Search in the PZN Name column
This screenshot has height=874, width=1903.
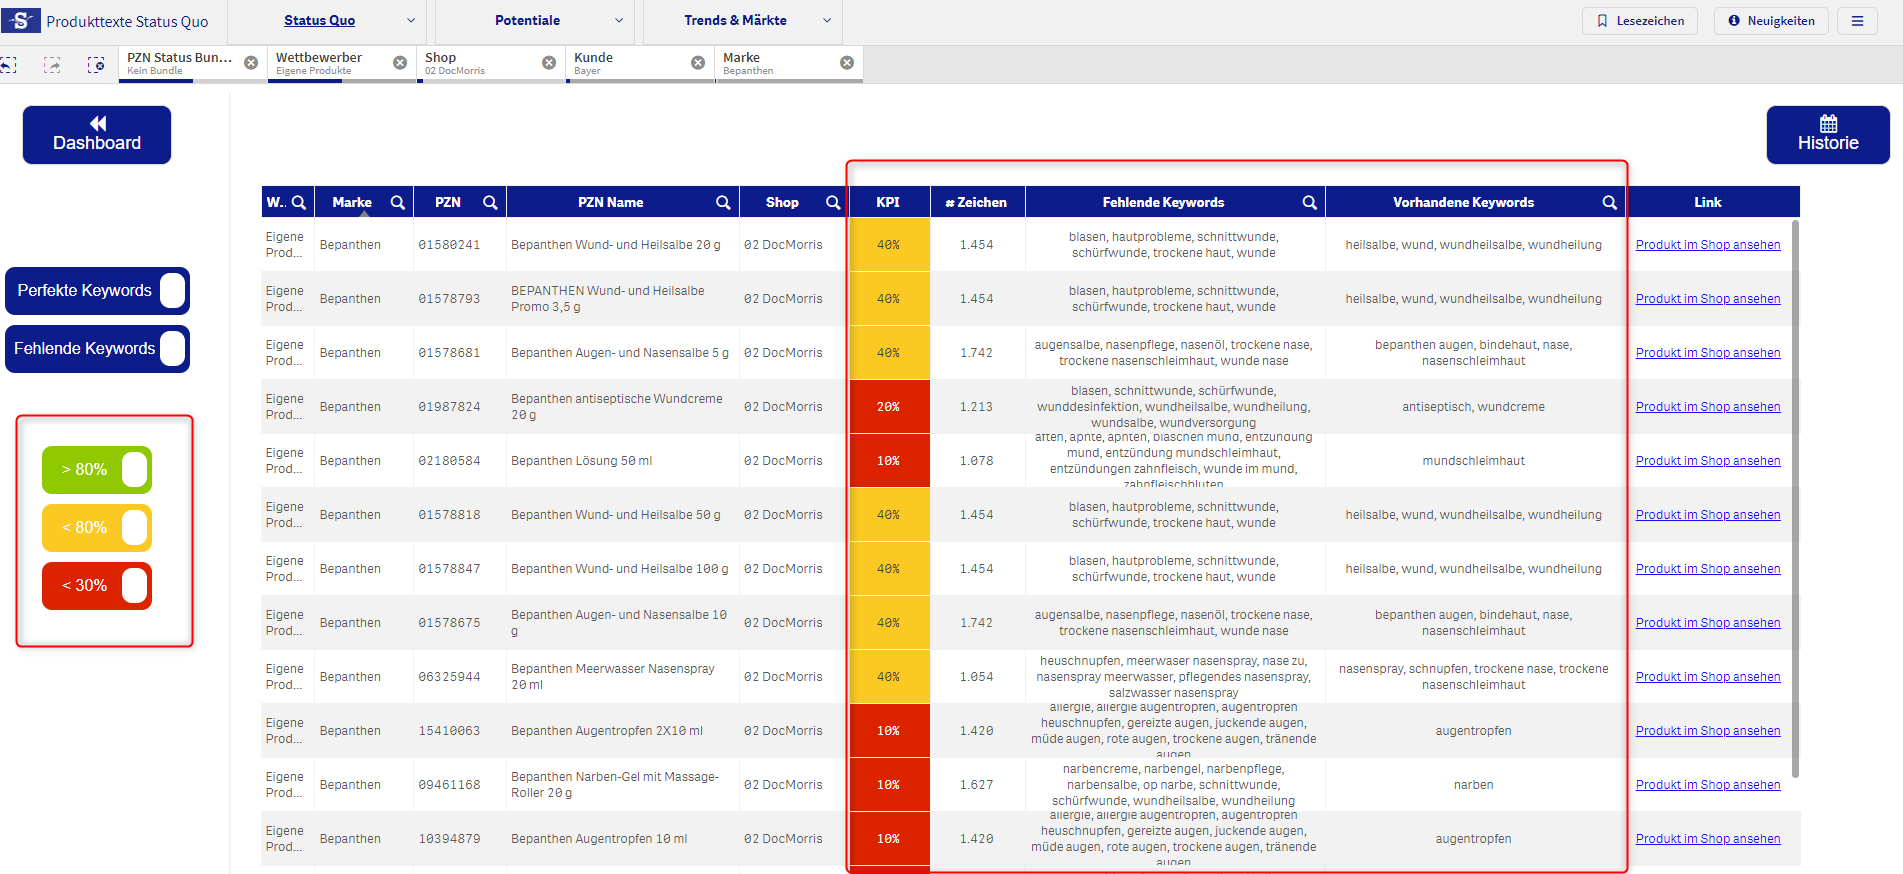[723, 202]
